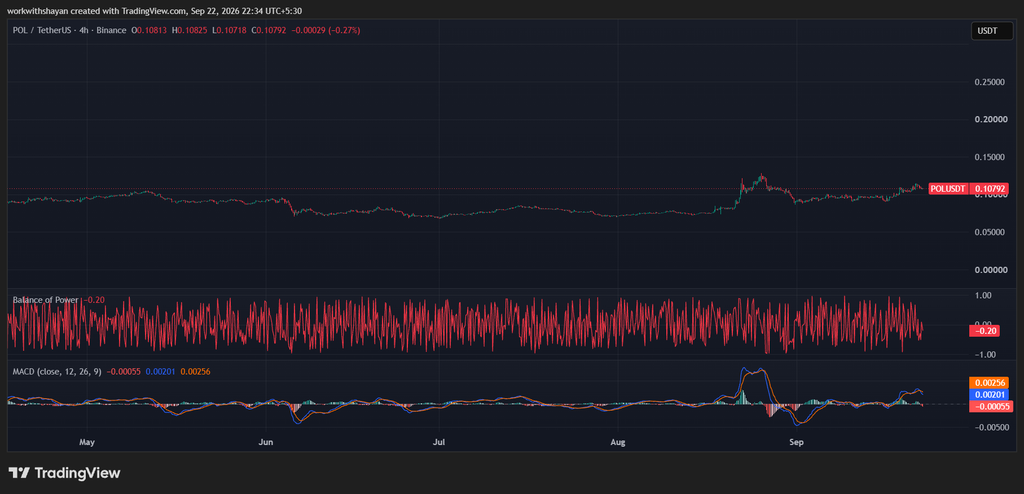Click the Jul label on time axis
1024x494 pixels.
tap(440, 442)
